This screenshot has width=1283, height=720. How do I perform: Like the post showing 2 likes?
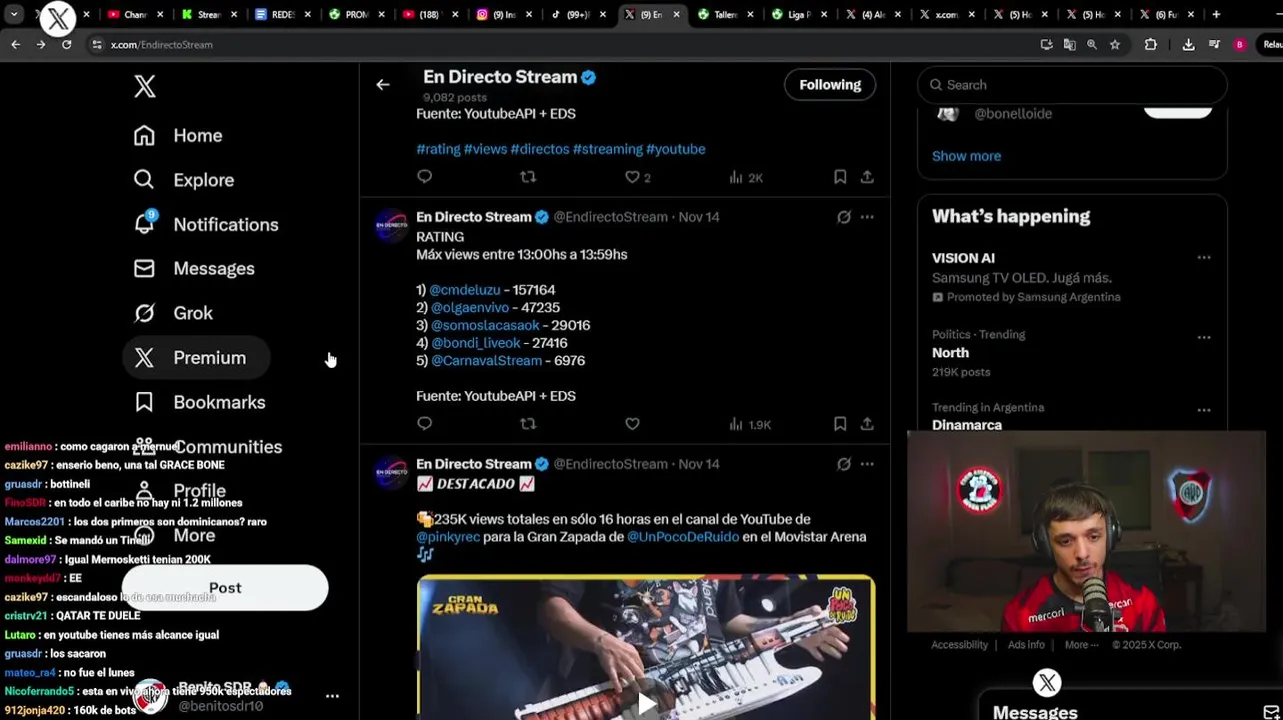tap(637, 177)
